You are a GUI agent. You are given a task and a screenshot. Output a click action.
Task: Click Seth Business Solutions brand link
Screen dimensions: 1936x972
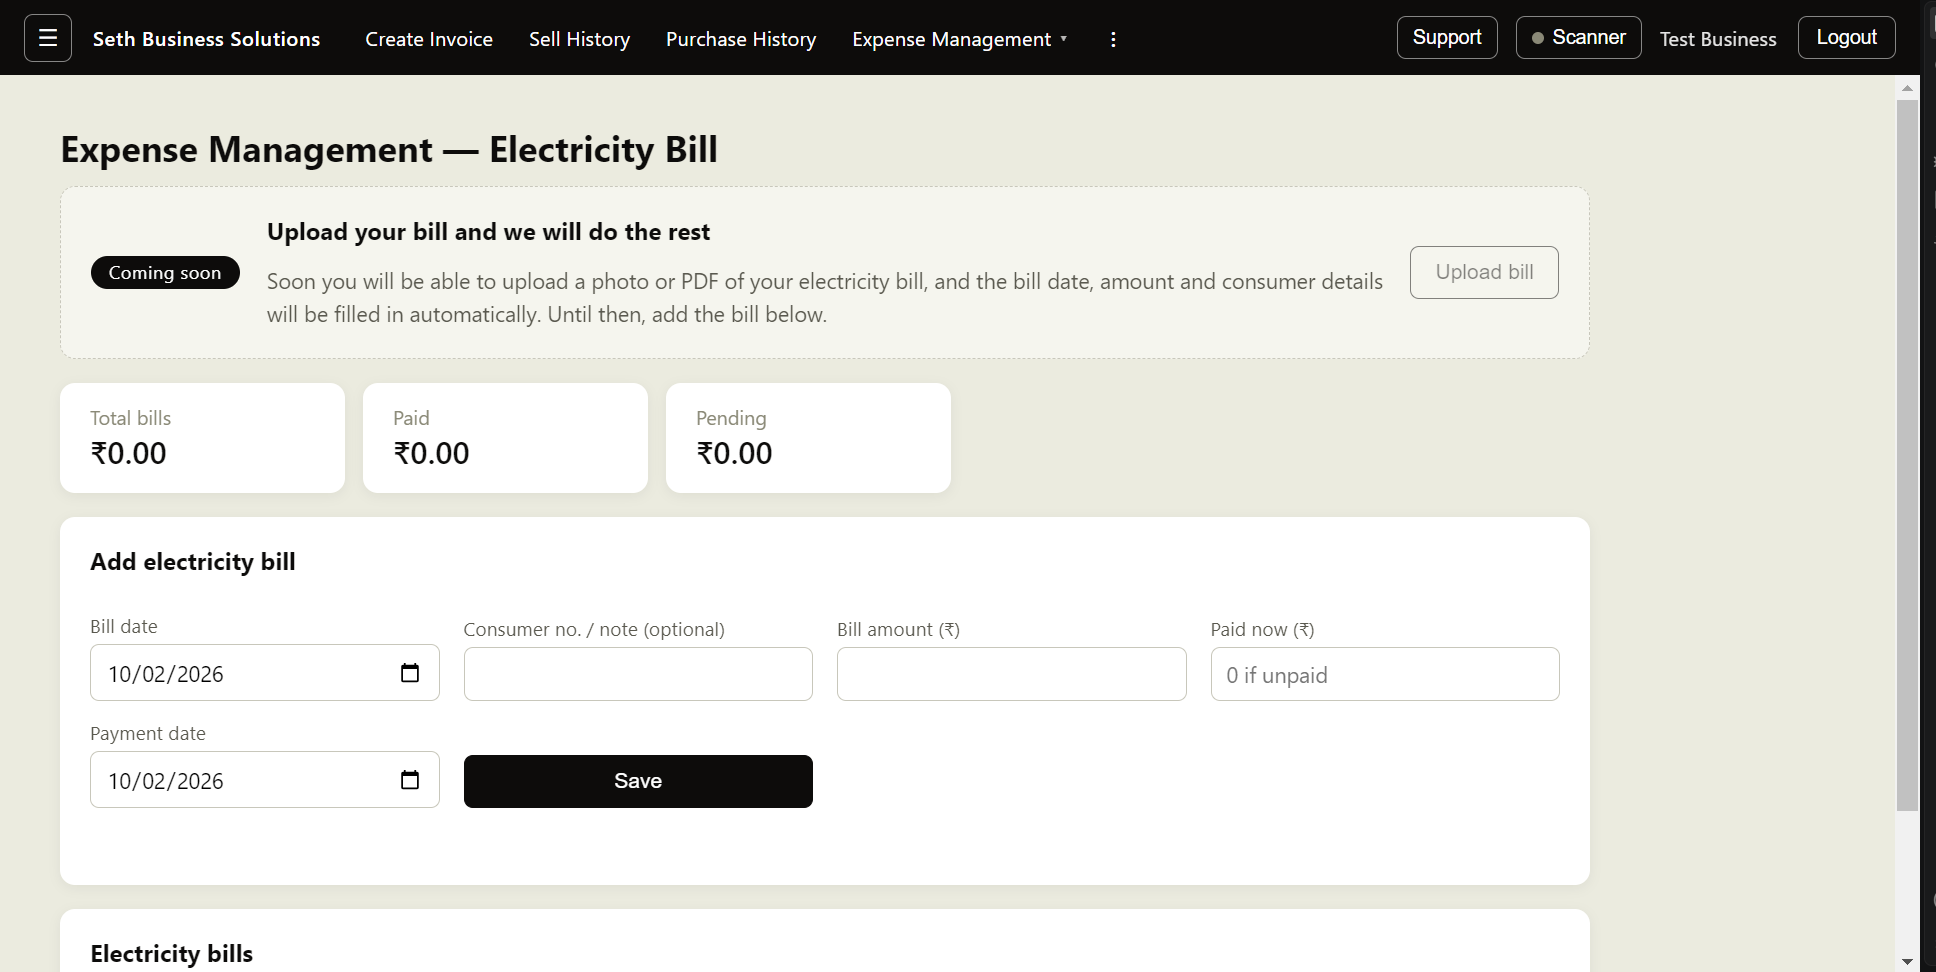coord(207,39)
